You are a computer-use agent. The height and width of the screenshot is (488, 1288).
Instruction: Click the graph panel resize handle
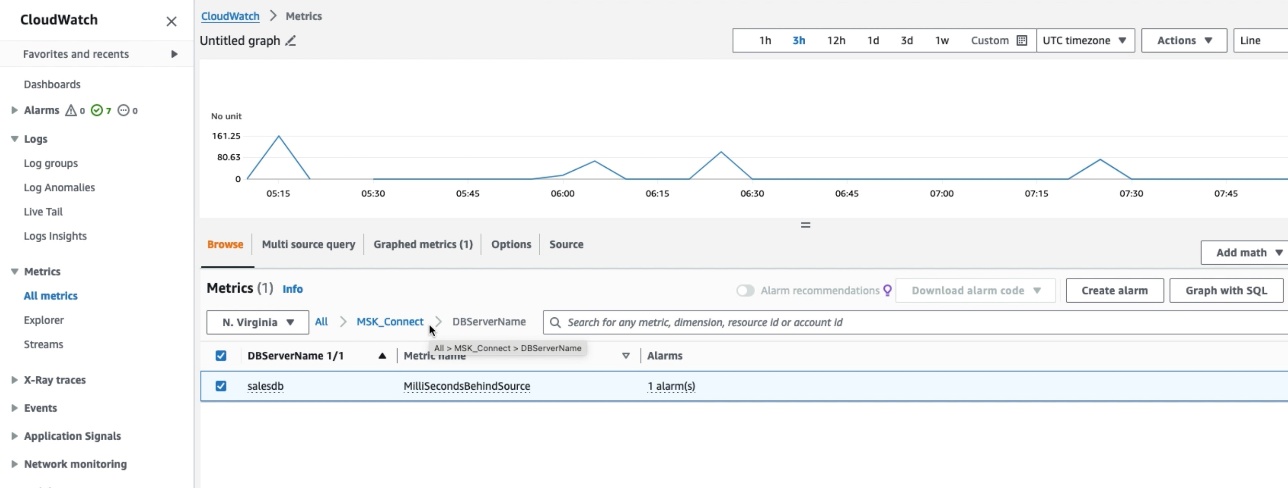(x=805, y=225)
